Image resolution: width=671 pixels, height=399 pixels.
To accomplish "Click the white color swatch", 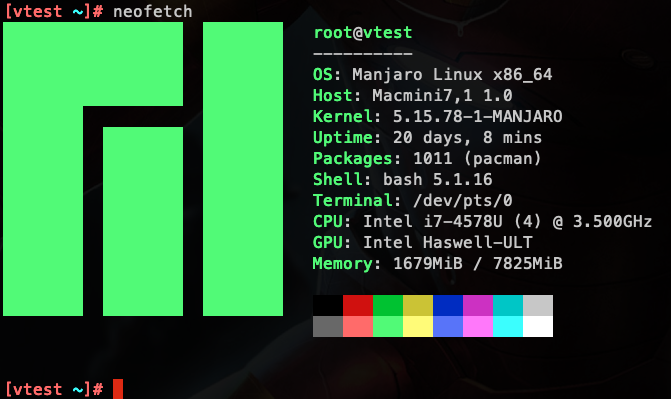I will [x=538, y=326].
